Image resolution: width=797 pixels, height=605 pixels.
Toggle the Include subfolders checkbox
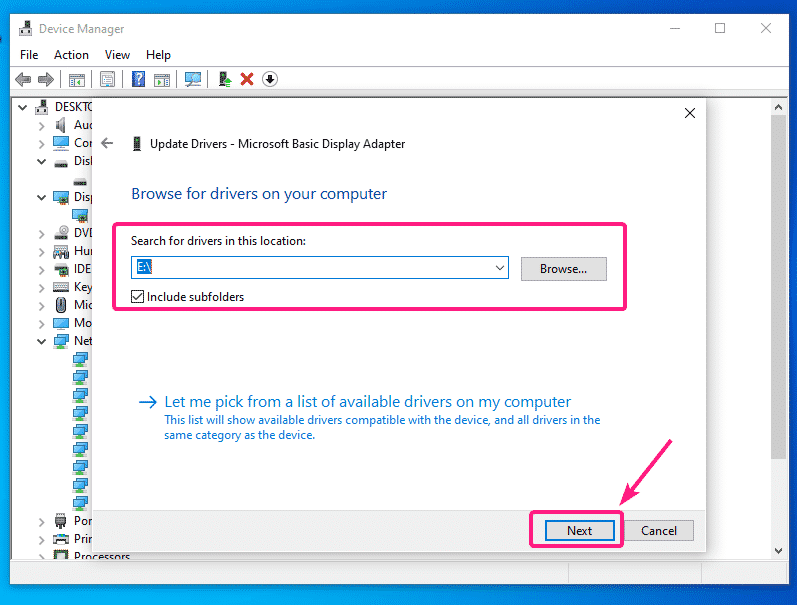[x=137, y=296]
